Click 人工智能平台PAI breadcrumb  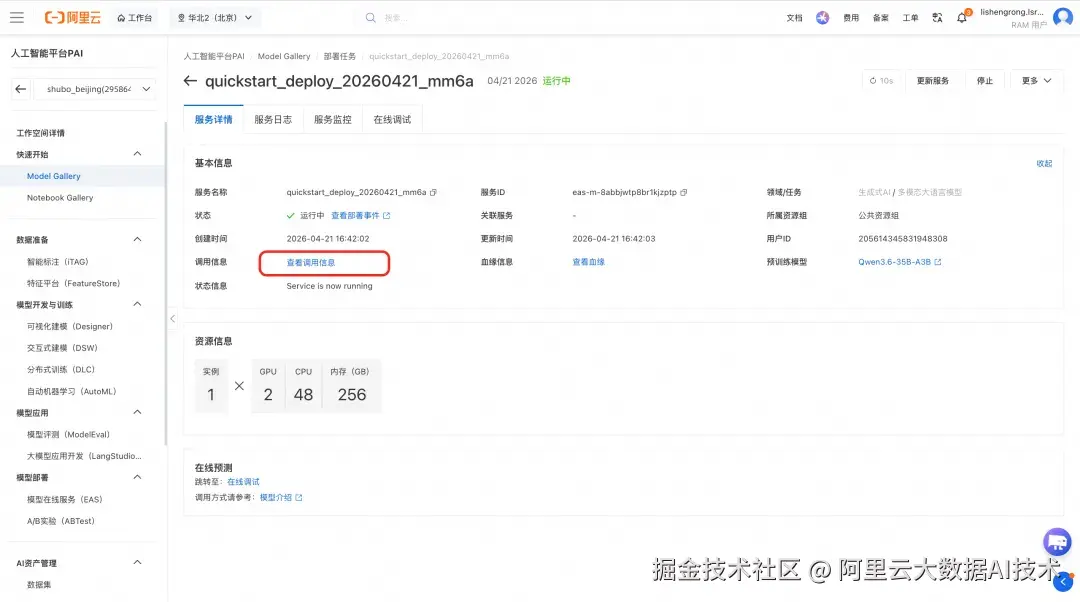[214, 56]
